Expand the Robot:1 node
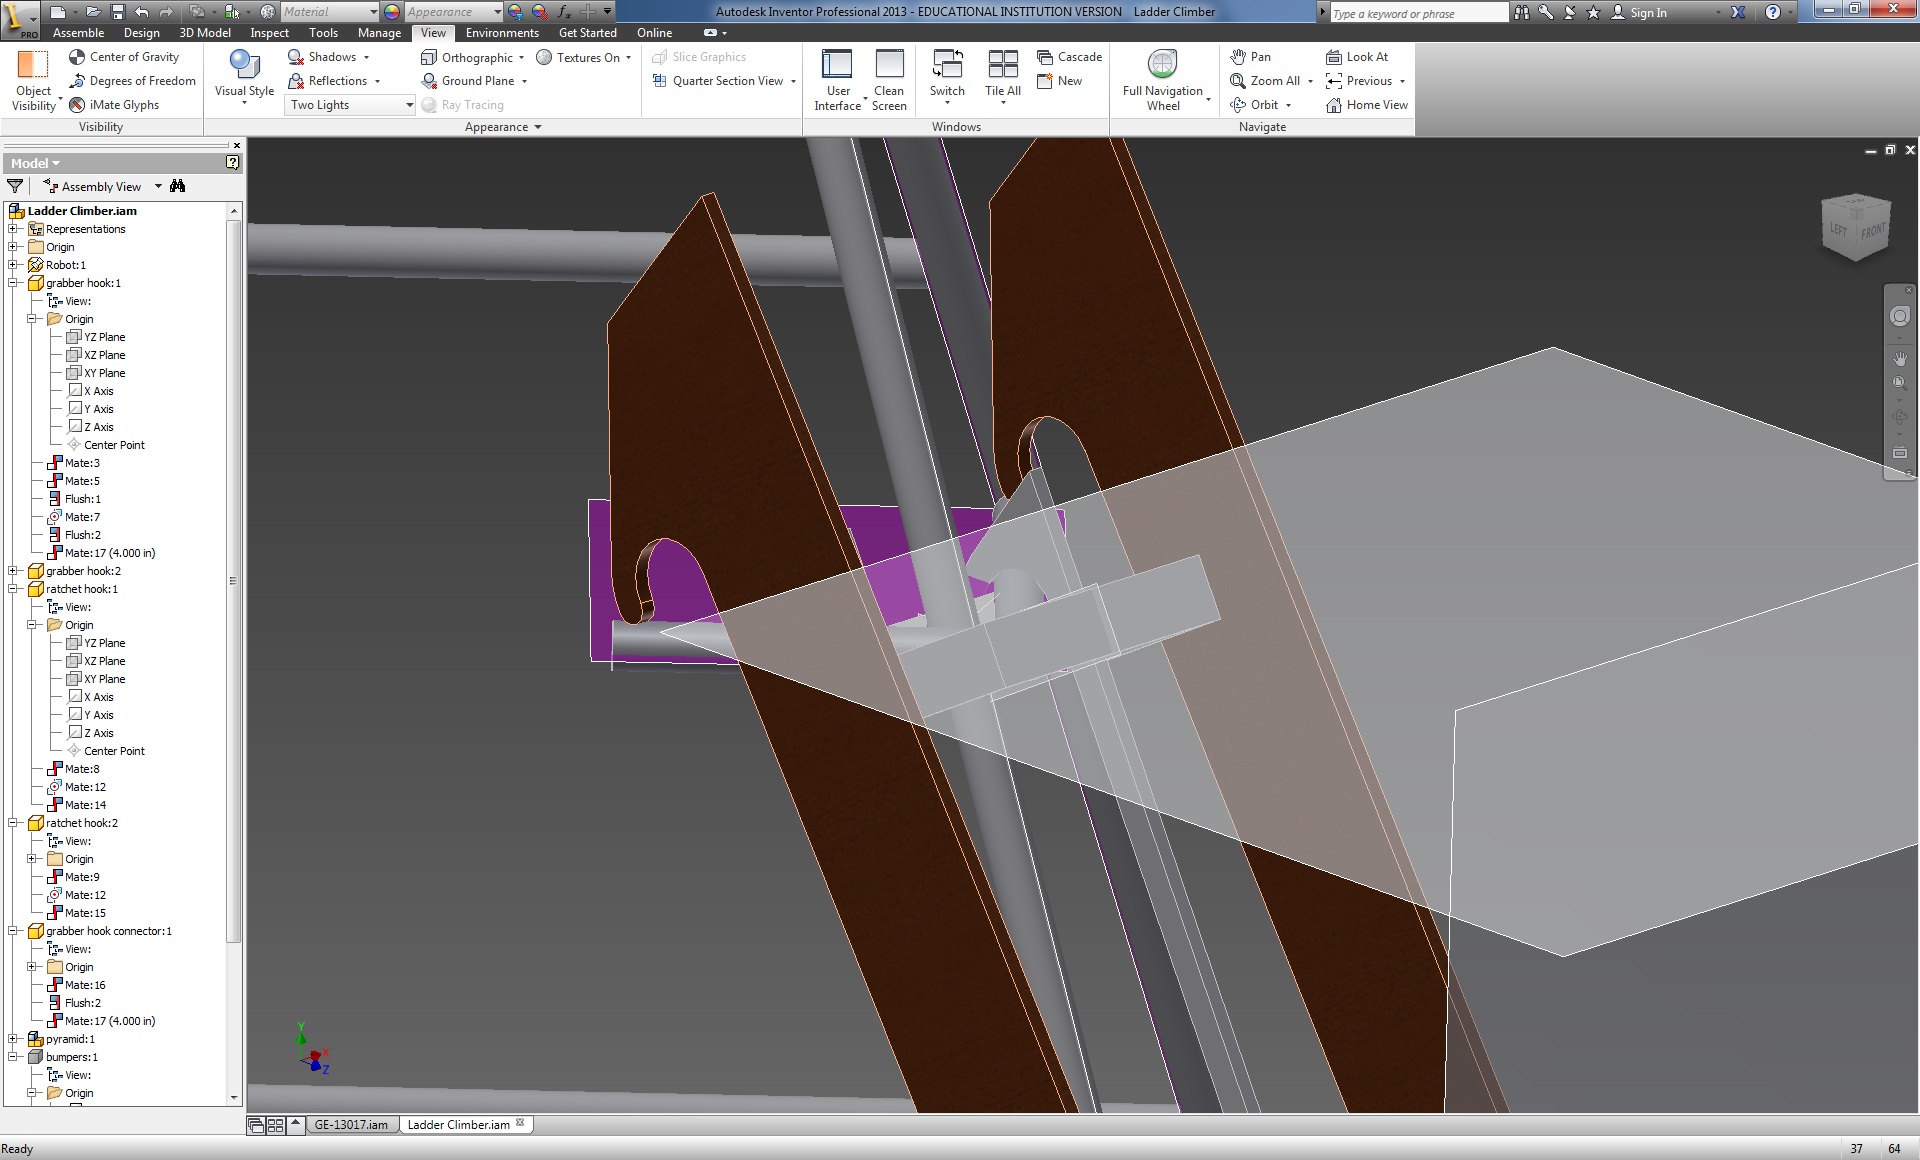Viewport: 1920px width, 1160px height. 13,265
